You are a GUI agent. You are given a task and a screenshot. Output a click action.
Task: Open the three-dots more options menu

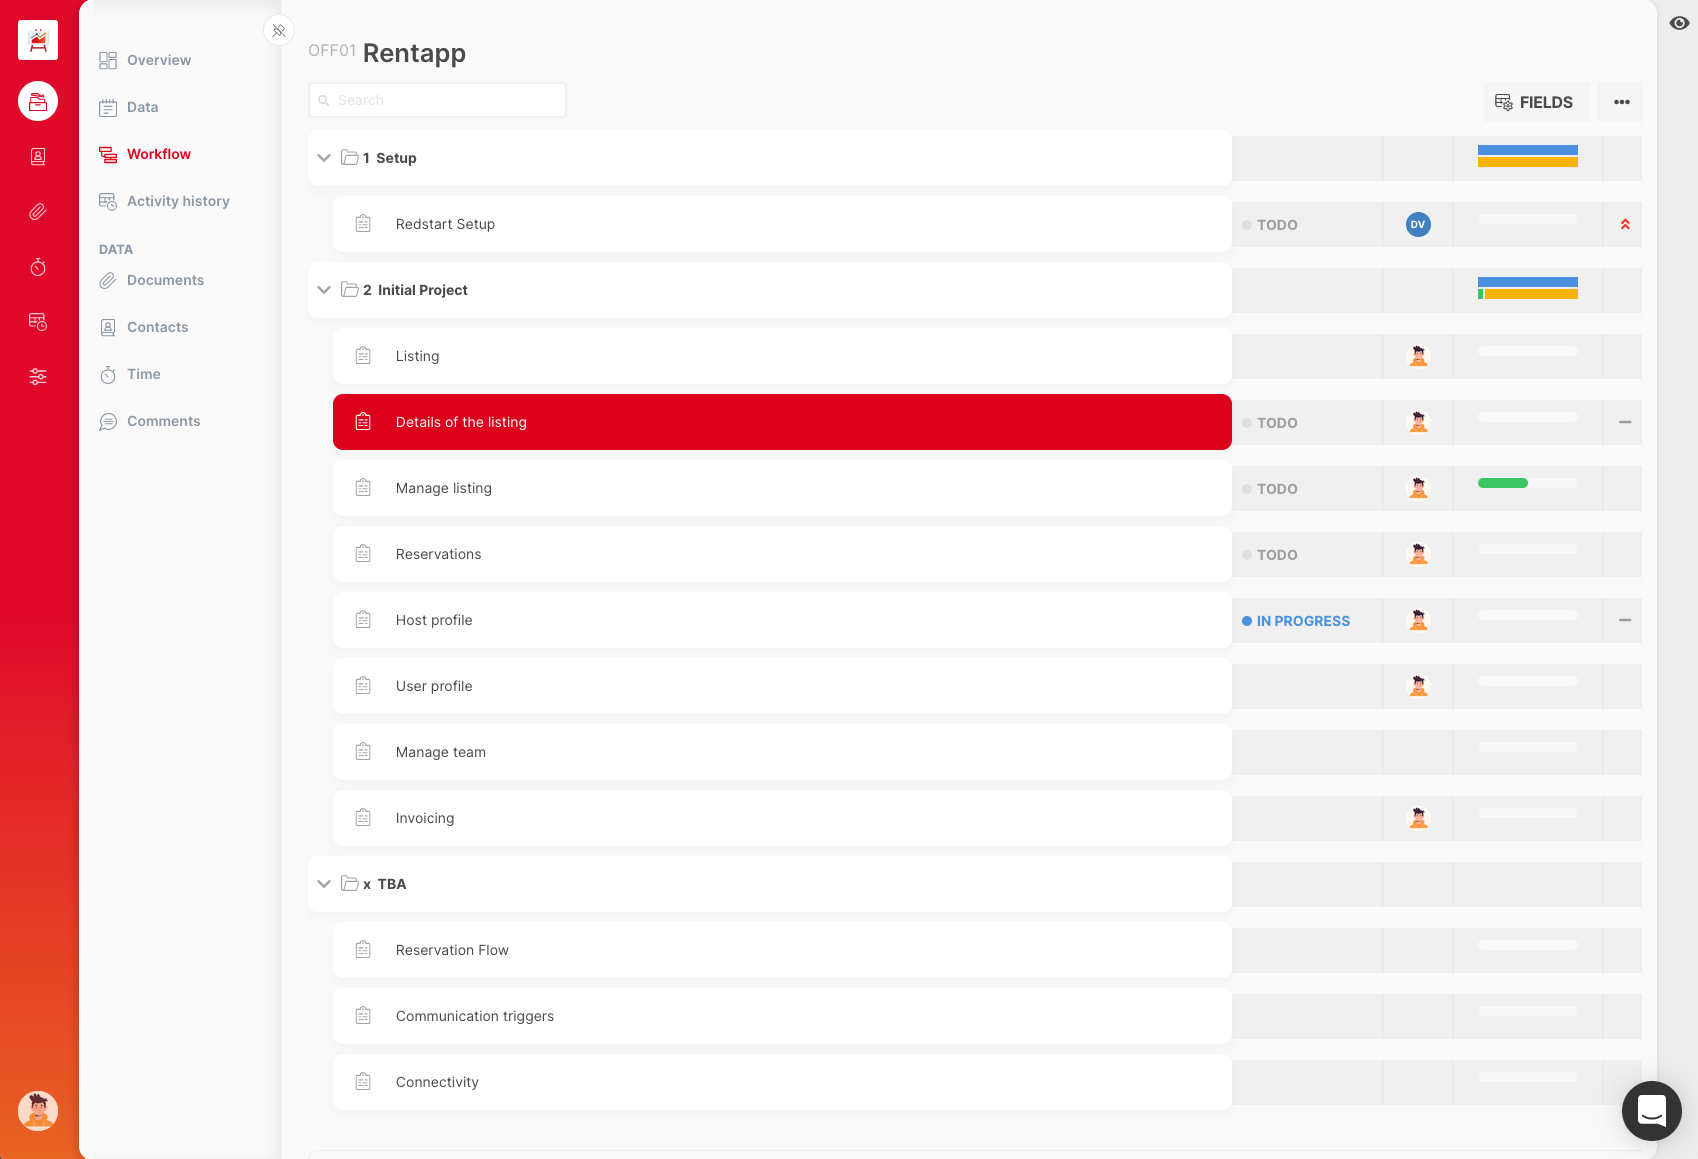1621,102
